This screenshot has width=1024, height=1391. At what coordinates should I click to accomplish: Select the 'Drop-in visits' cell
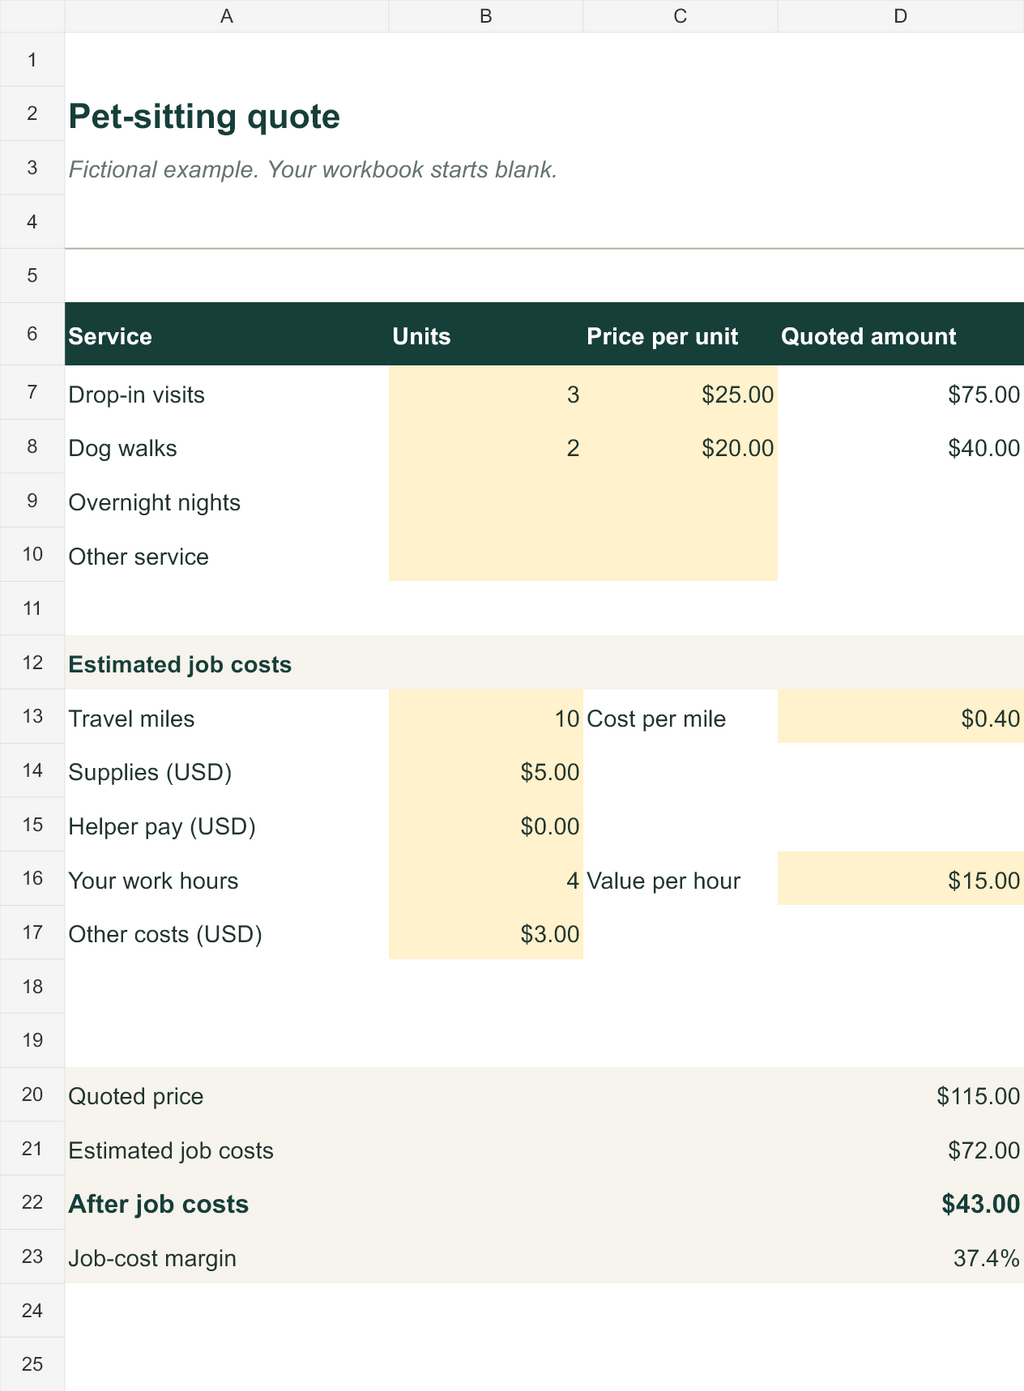point(227,392)
